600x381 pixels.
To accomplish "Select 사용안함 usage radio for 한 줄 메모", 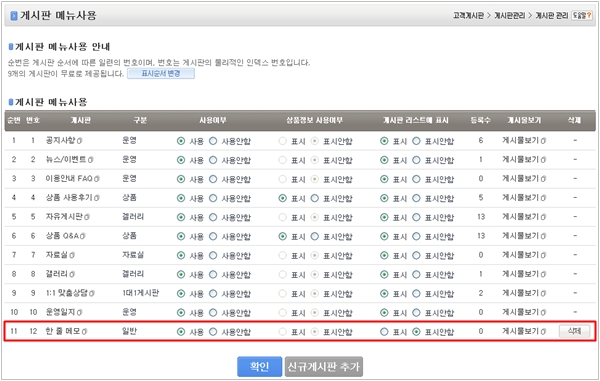I will coord(213,332).
